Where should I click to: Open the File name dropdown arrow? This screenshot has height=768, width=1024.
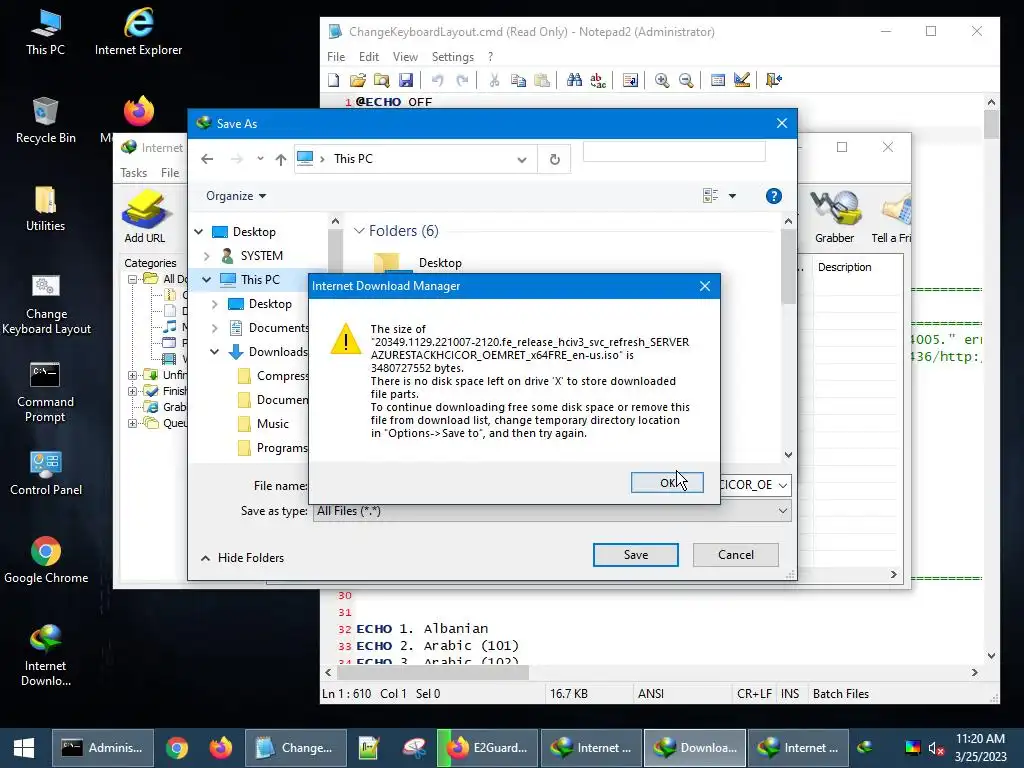[782, 485]
